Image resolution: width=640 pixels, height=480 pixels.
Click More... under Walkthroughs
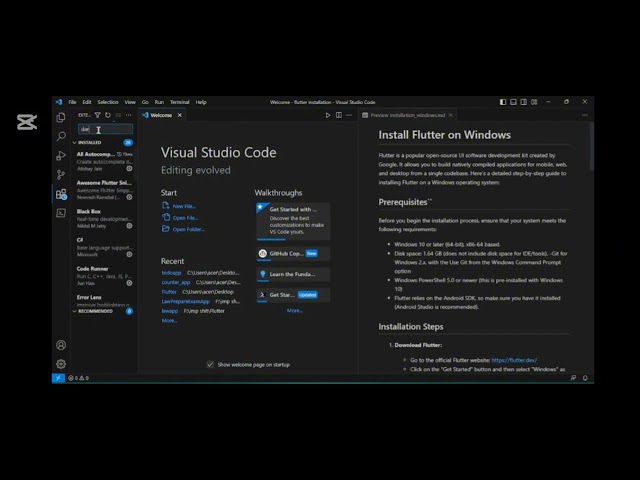tap(294, 311)
